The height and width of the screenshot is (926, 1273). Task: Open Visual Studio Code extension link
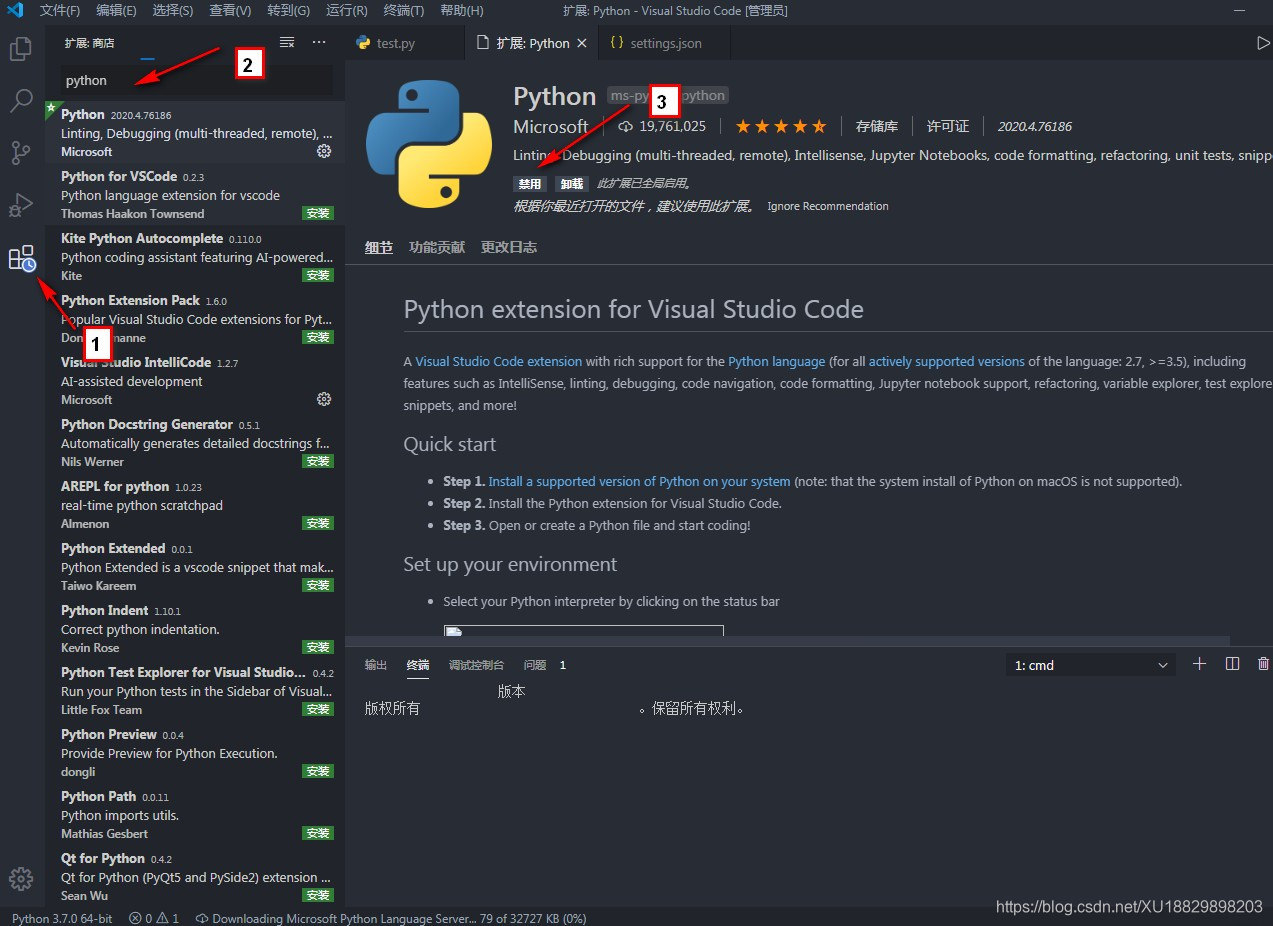pos(498,361)
